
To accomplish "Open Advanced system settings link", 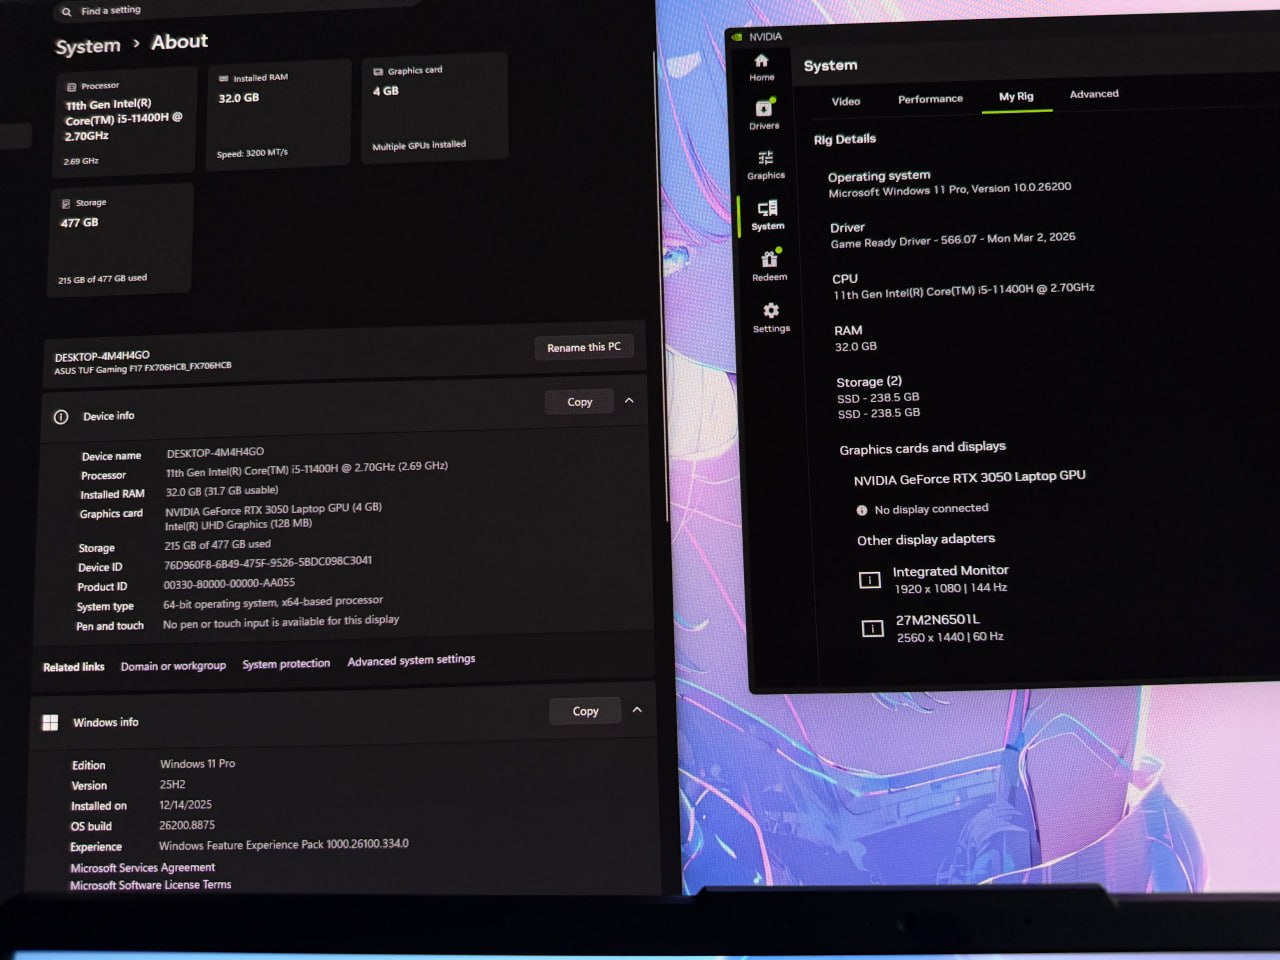I will [x=411, y=660].
